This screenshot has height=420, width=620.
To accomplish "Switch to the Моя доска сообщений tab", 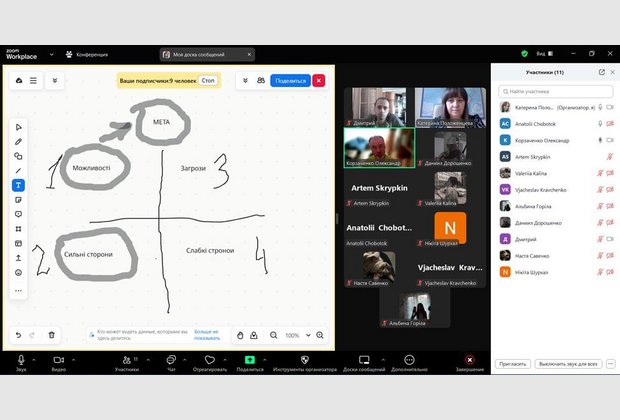I will [201, 54].
